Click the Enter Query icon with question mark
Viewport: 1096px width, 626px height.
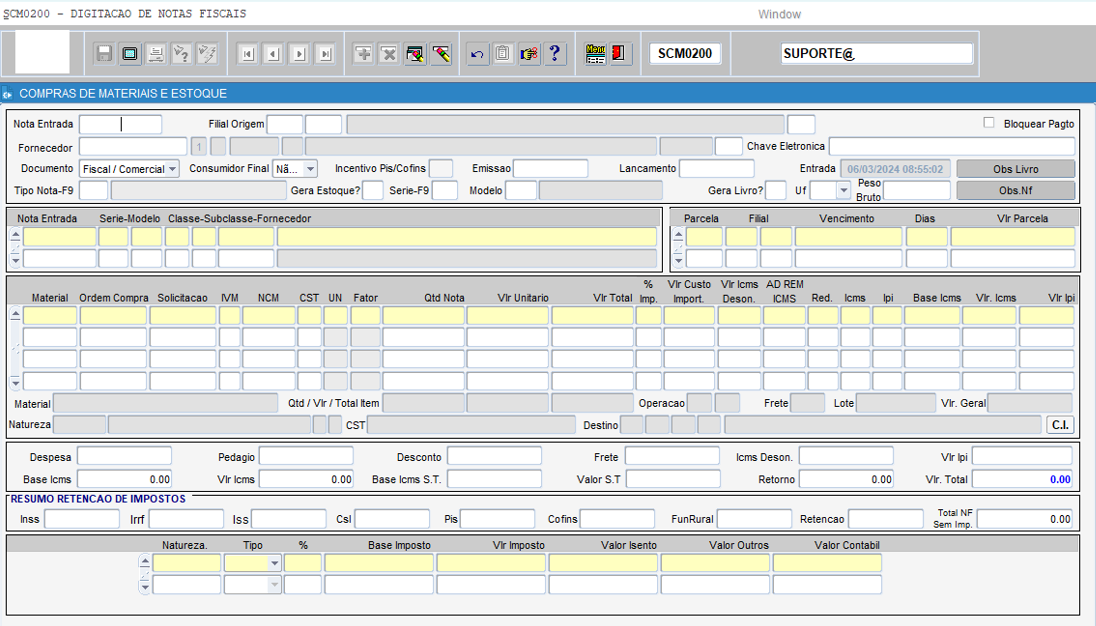182,54
